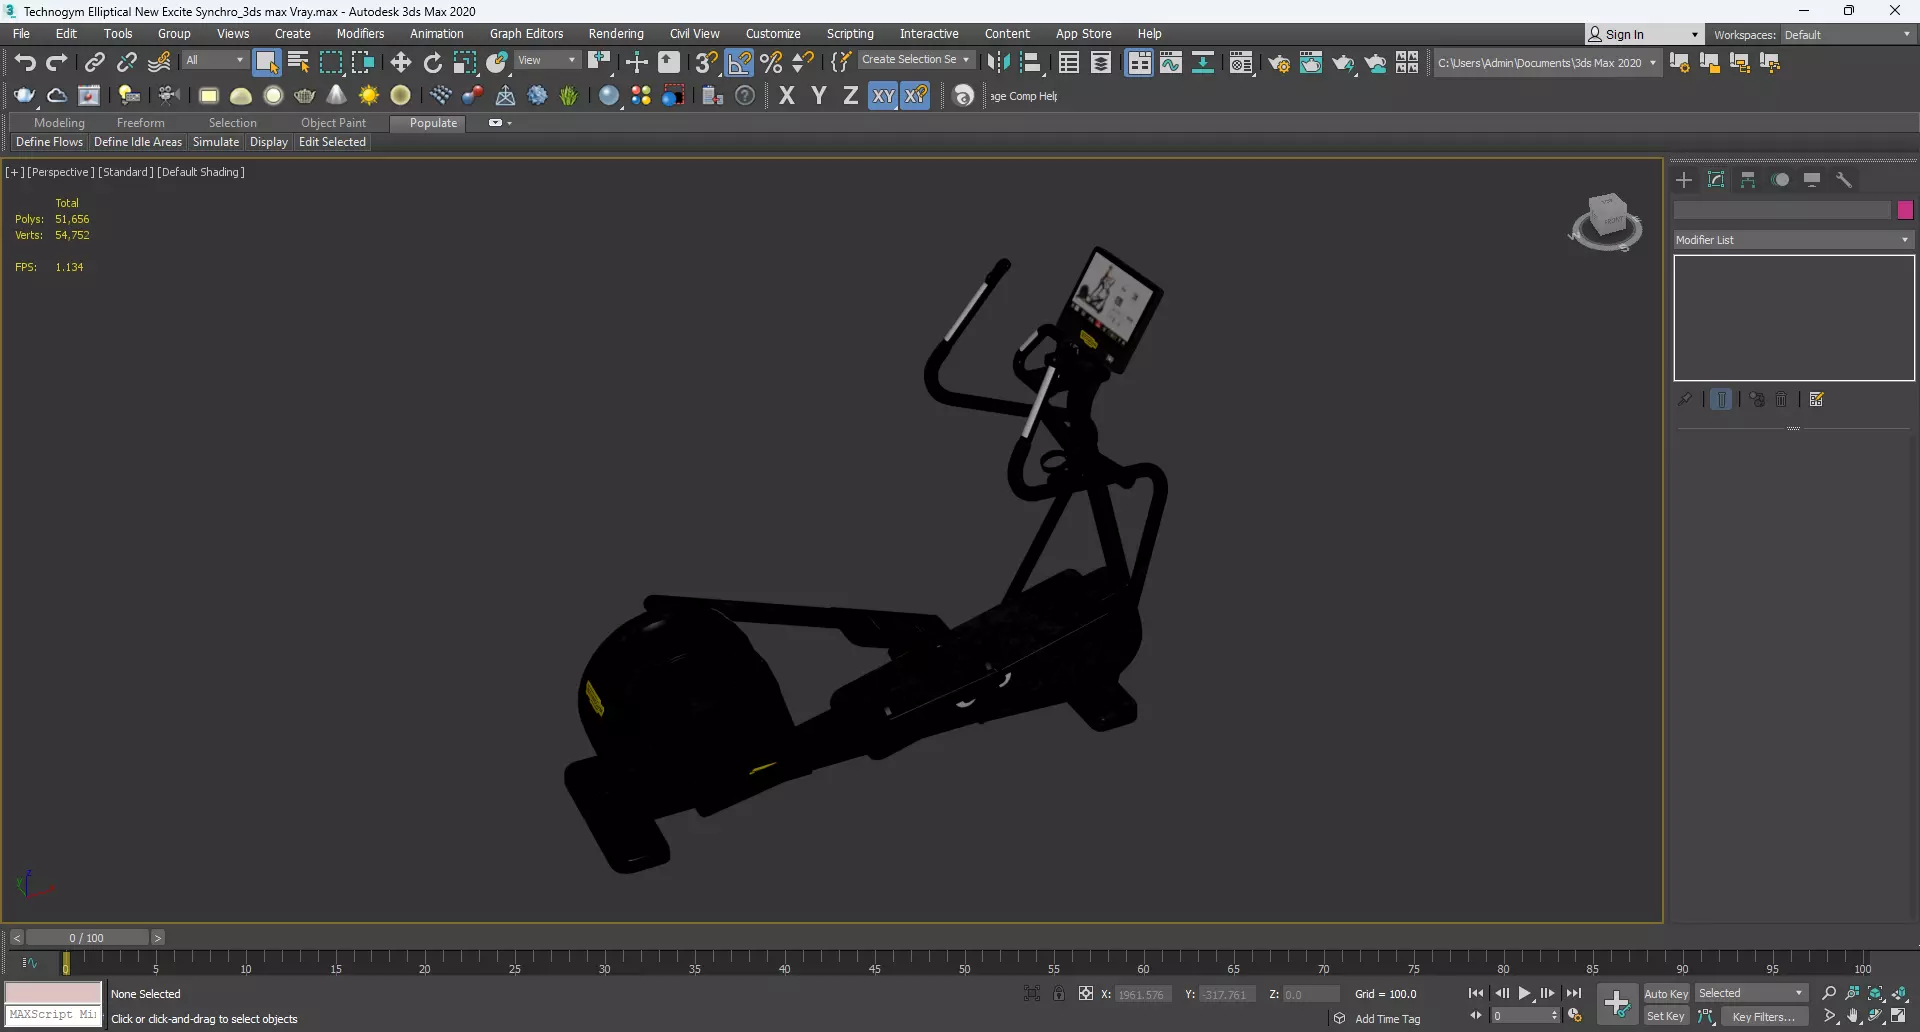Click the Define Flows button
1920x1032 pixels.
[x=49, y=142]
